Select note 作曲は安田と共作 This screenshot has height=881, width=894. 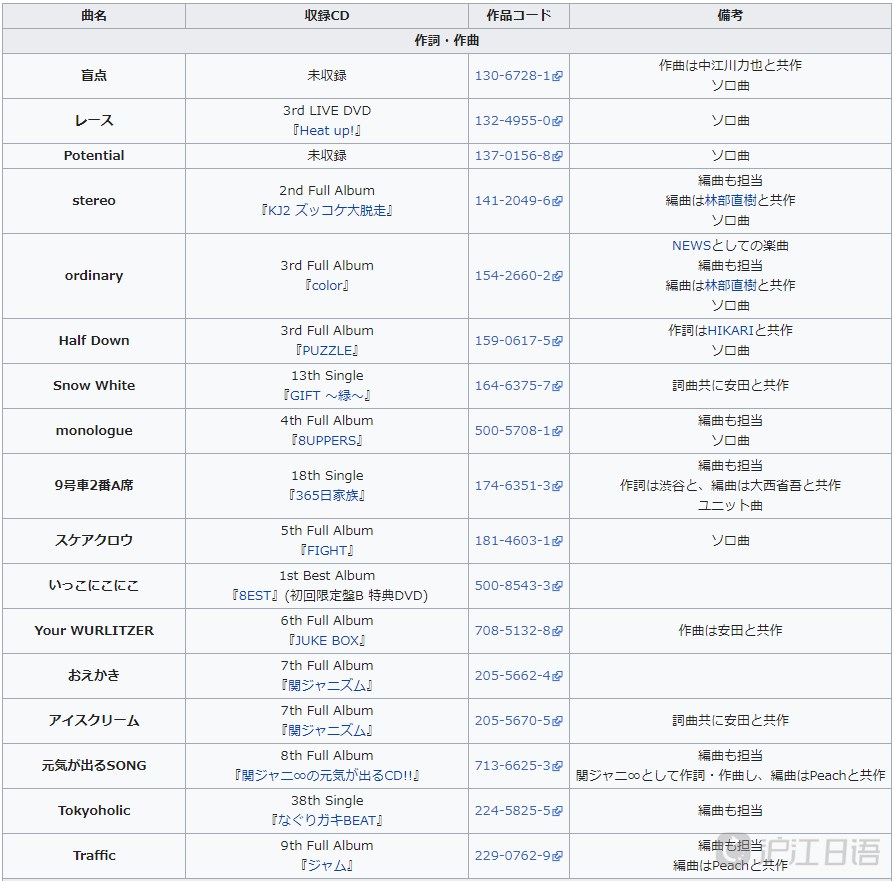coord(730,631)
